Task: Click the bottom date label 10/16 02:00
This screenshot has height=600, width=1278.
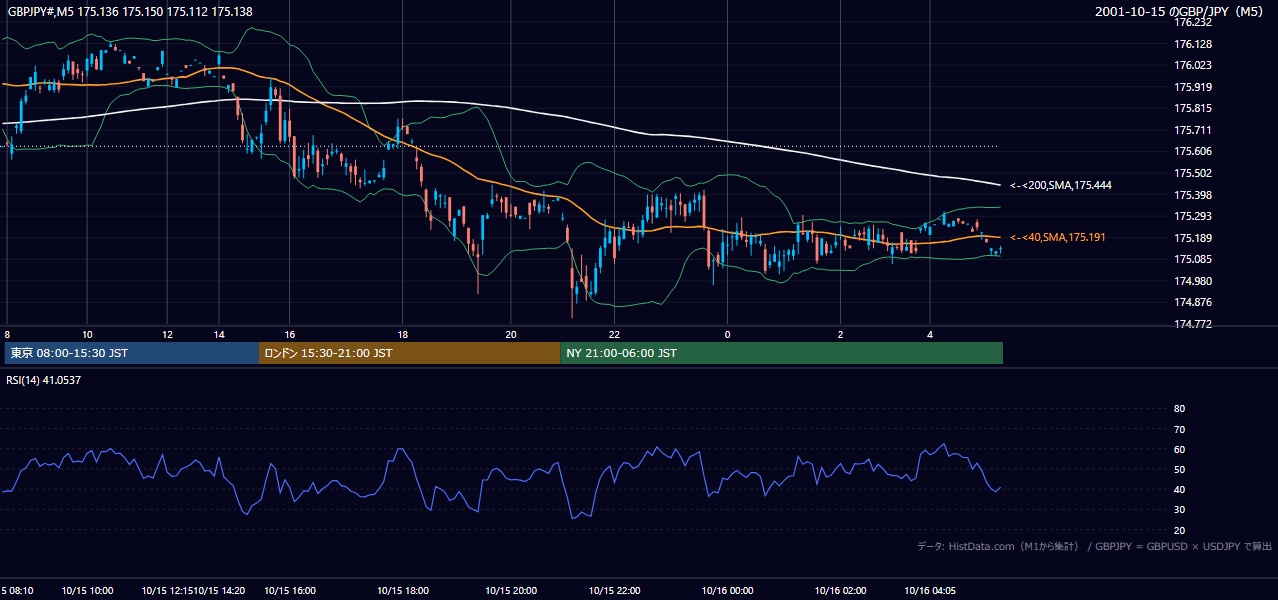Action: coord(840,590)
